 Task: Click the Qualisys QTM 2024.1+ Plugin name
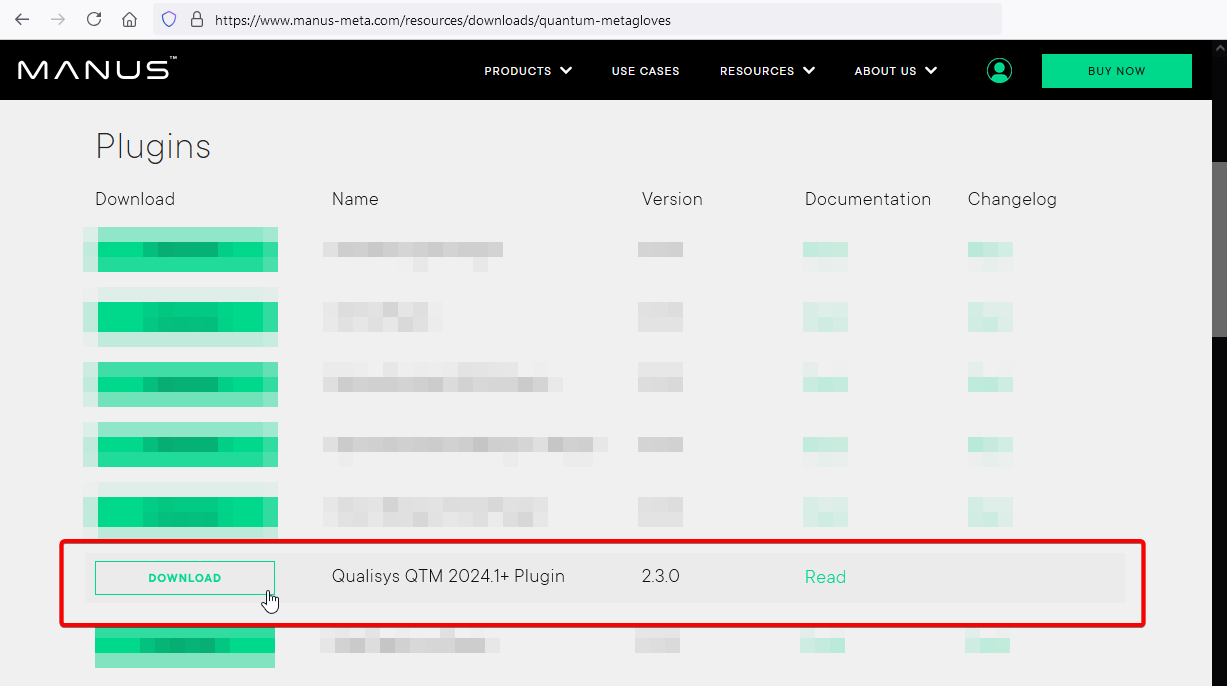click(448, 576)
